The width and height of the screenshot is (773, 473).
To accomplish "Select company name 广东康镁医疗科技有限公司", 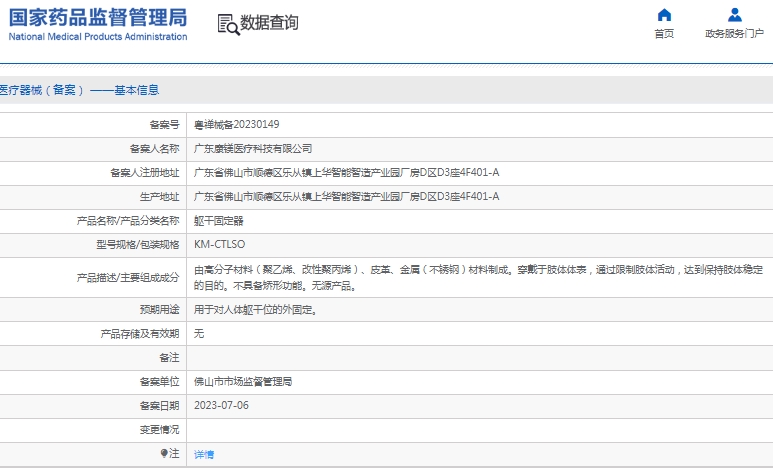I will 253,148.
